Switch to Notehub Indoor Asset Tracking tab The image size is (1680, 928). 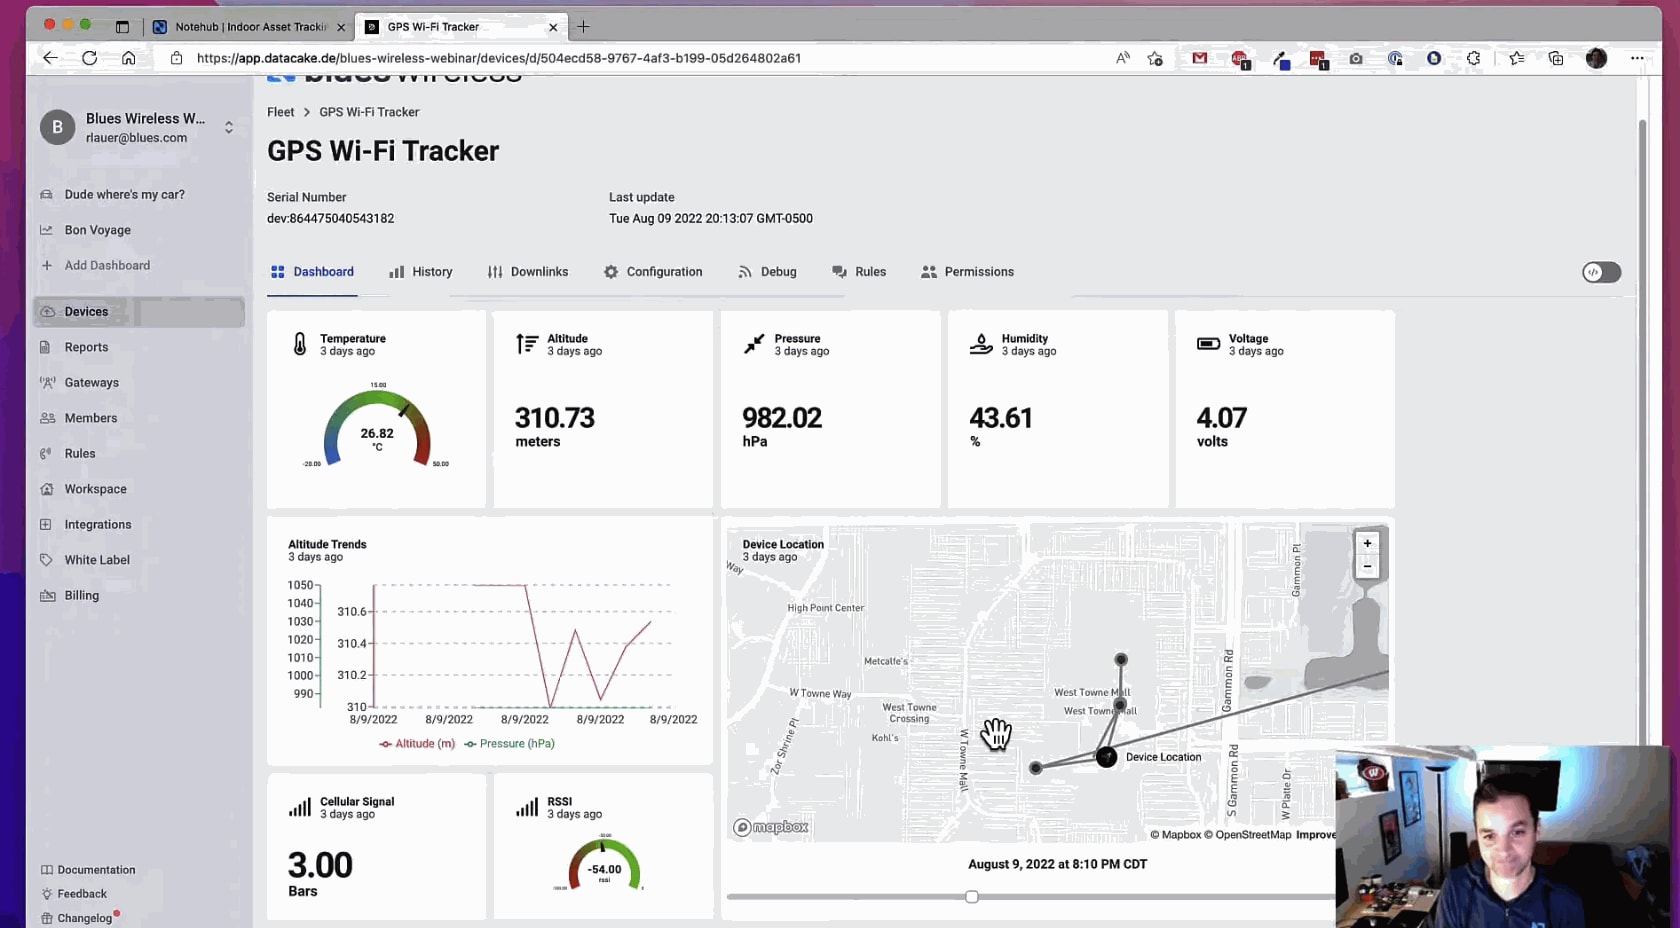tap(250, 27)
